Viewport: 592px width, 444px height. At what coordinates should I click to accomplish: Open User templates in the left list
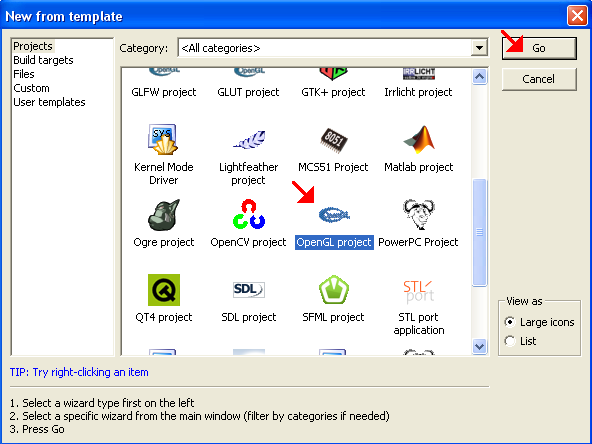coord(49,102)
